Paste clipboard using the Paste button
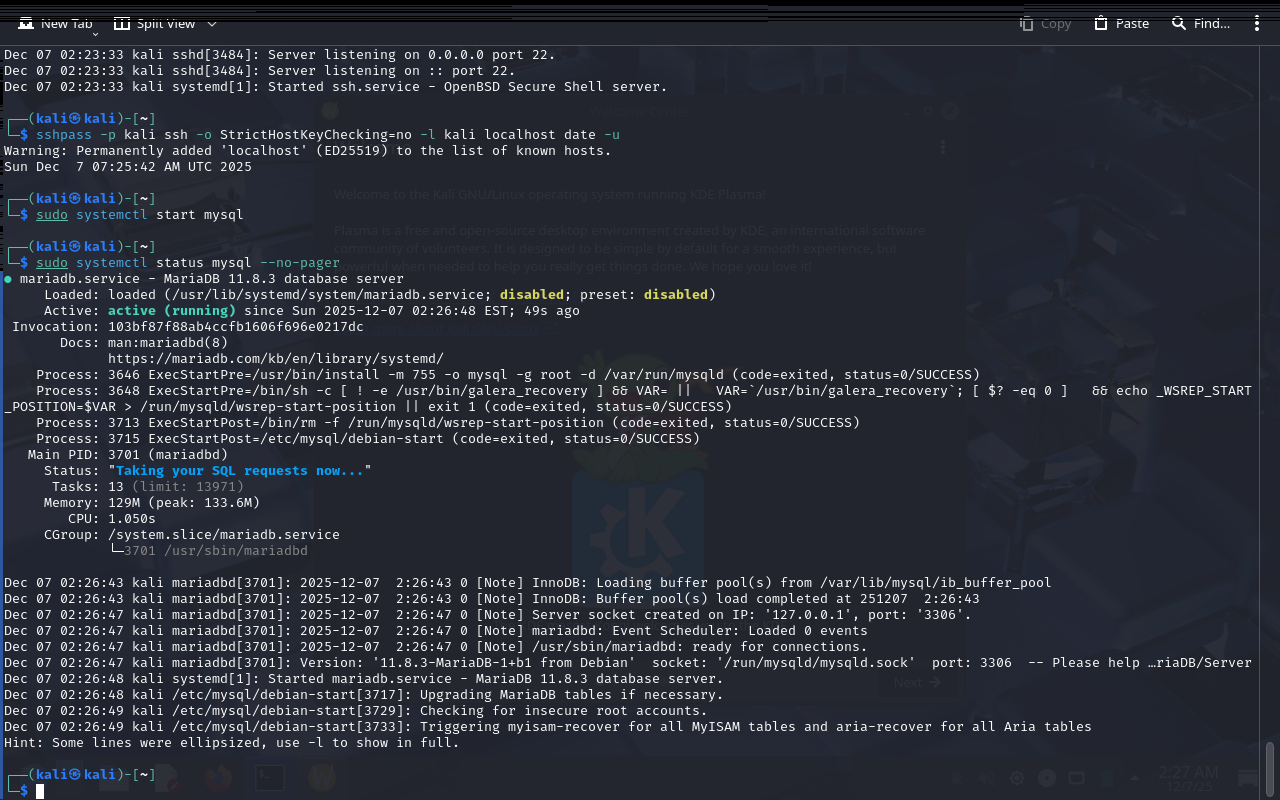Viewport: 1280px width, 800px height. [x=1121, y=23]
